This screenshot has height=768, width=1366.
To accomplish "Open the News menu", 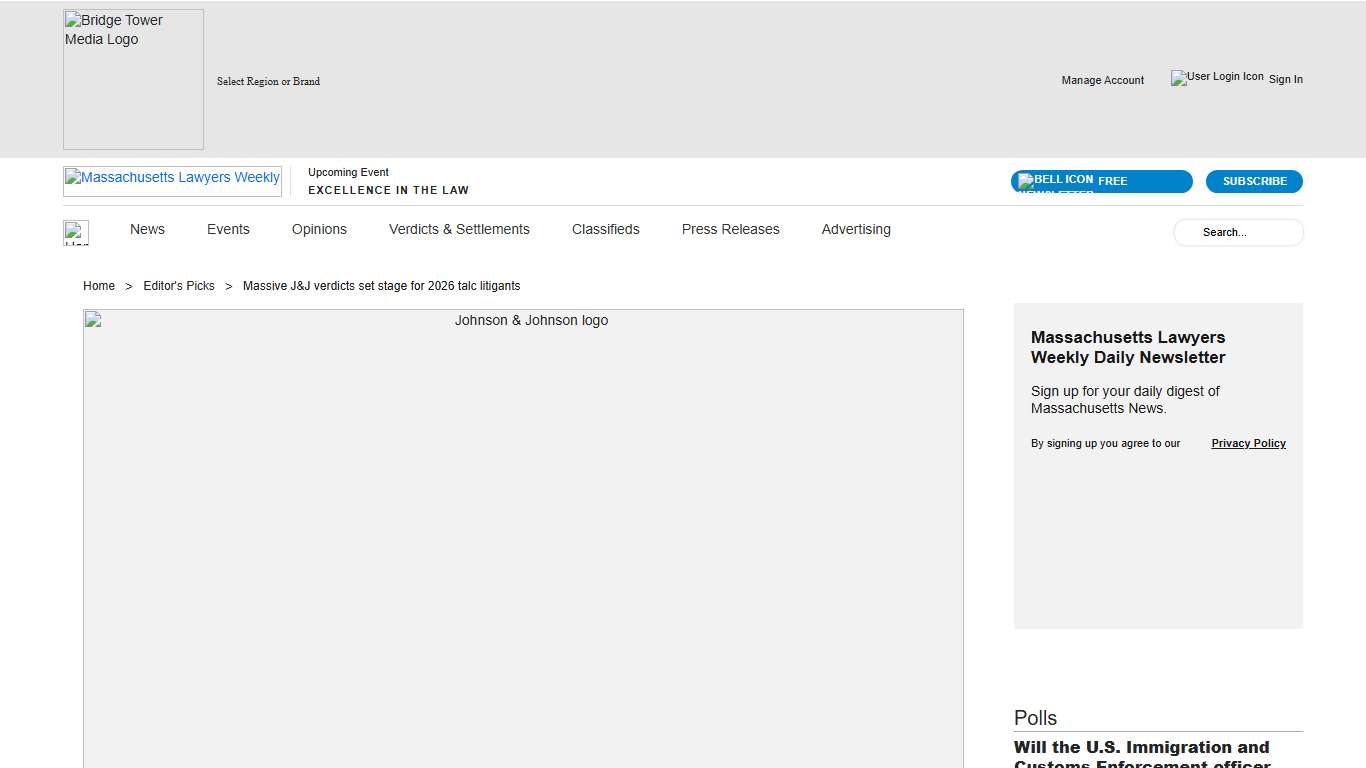I will 147,229.
